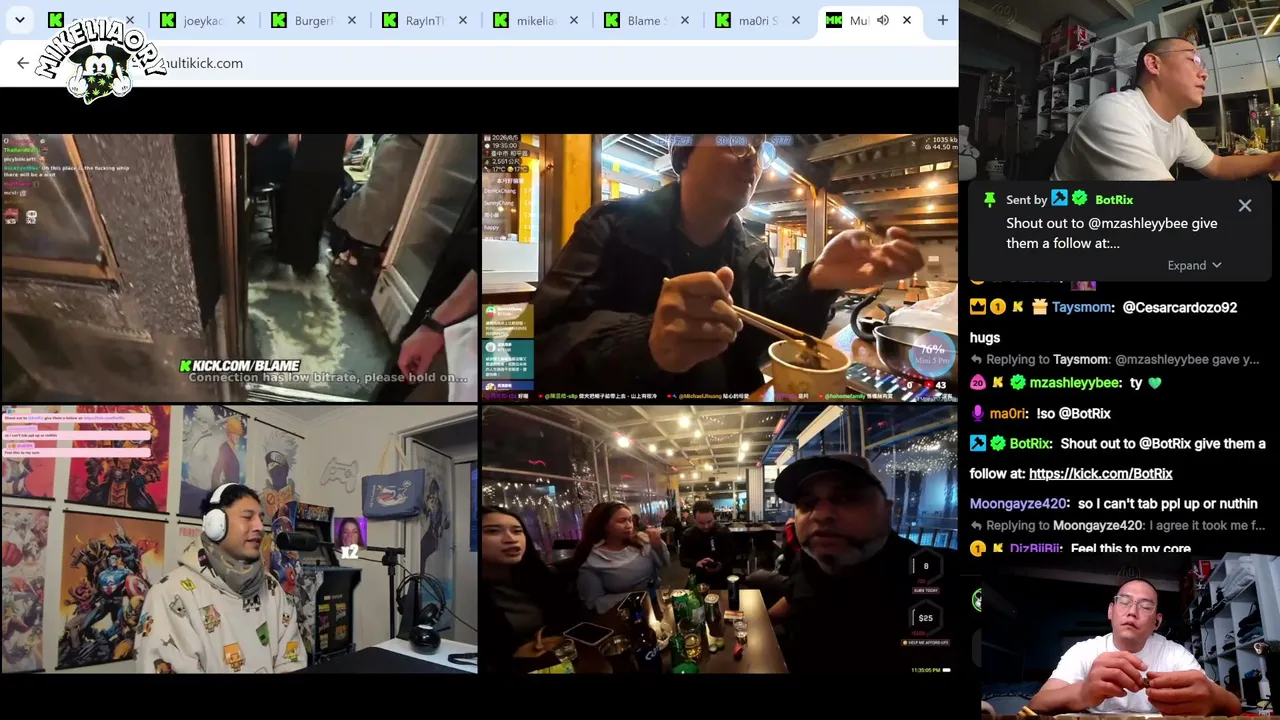
Task: Open a new browser tab
Action: point(942,20)
